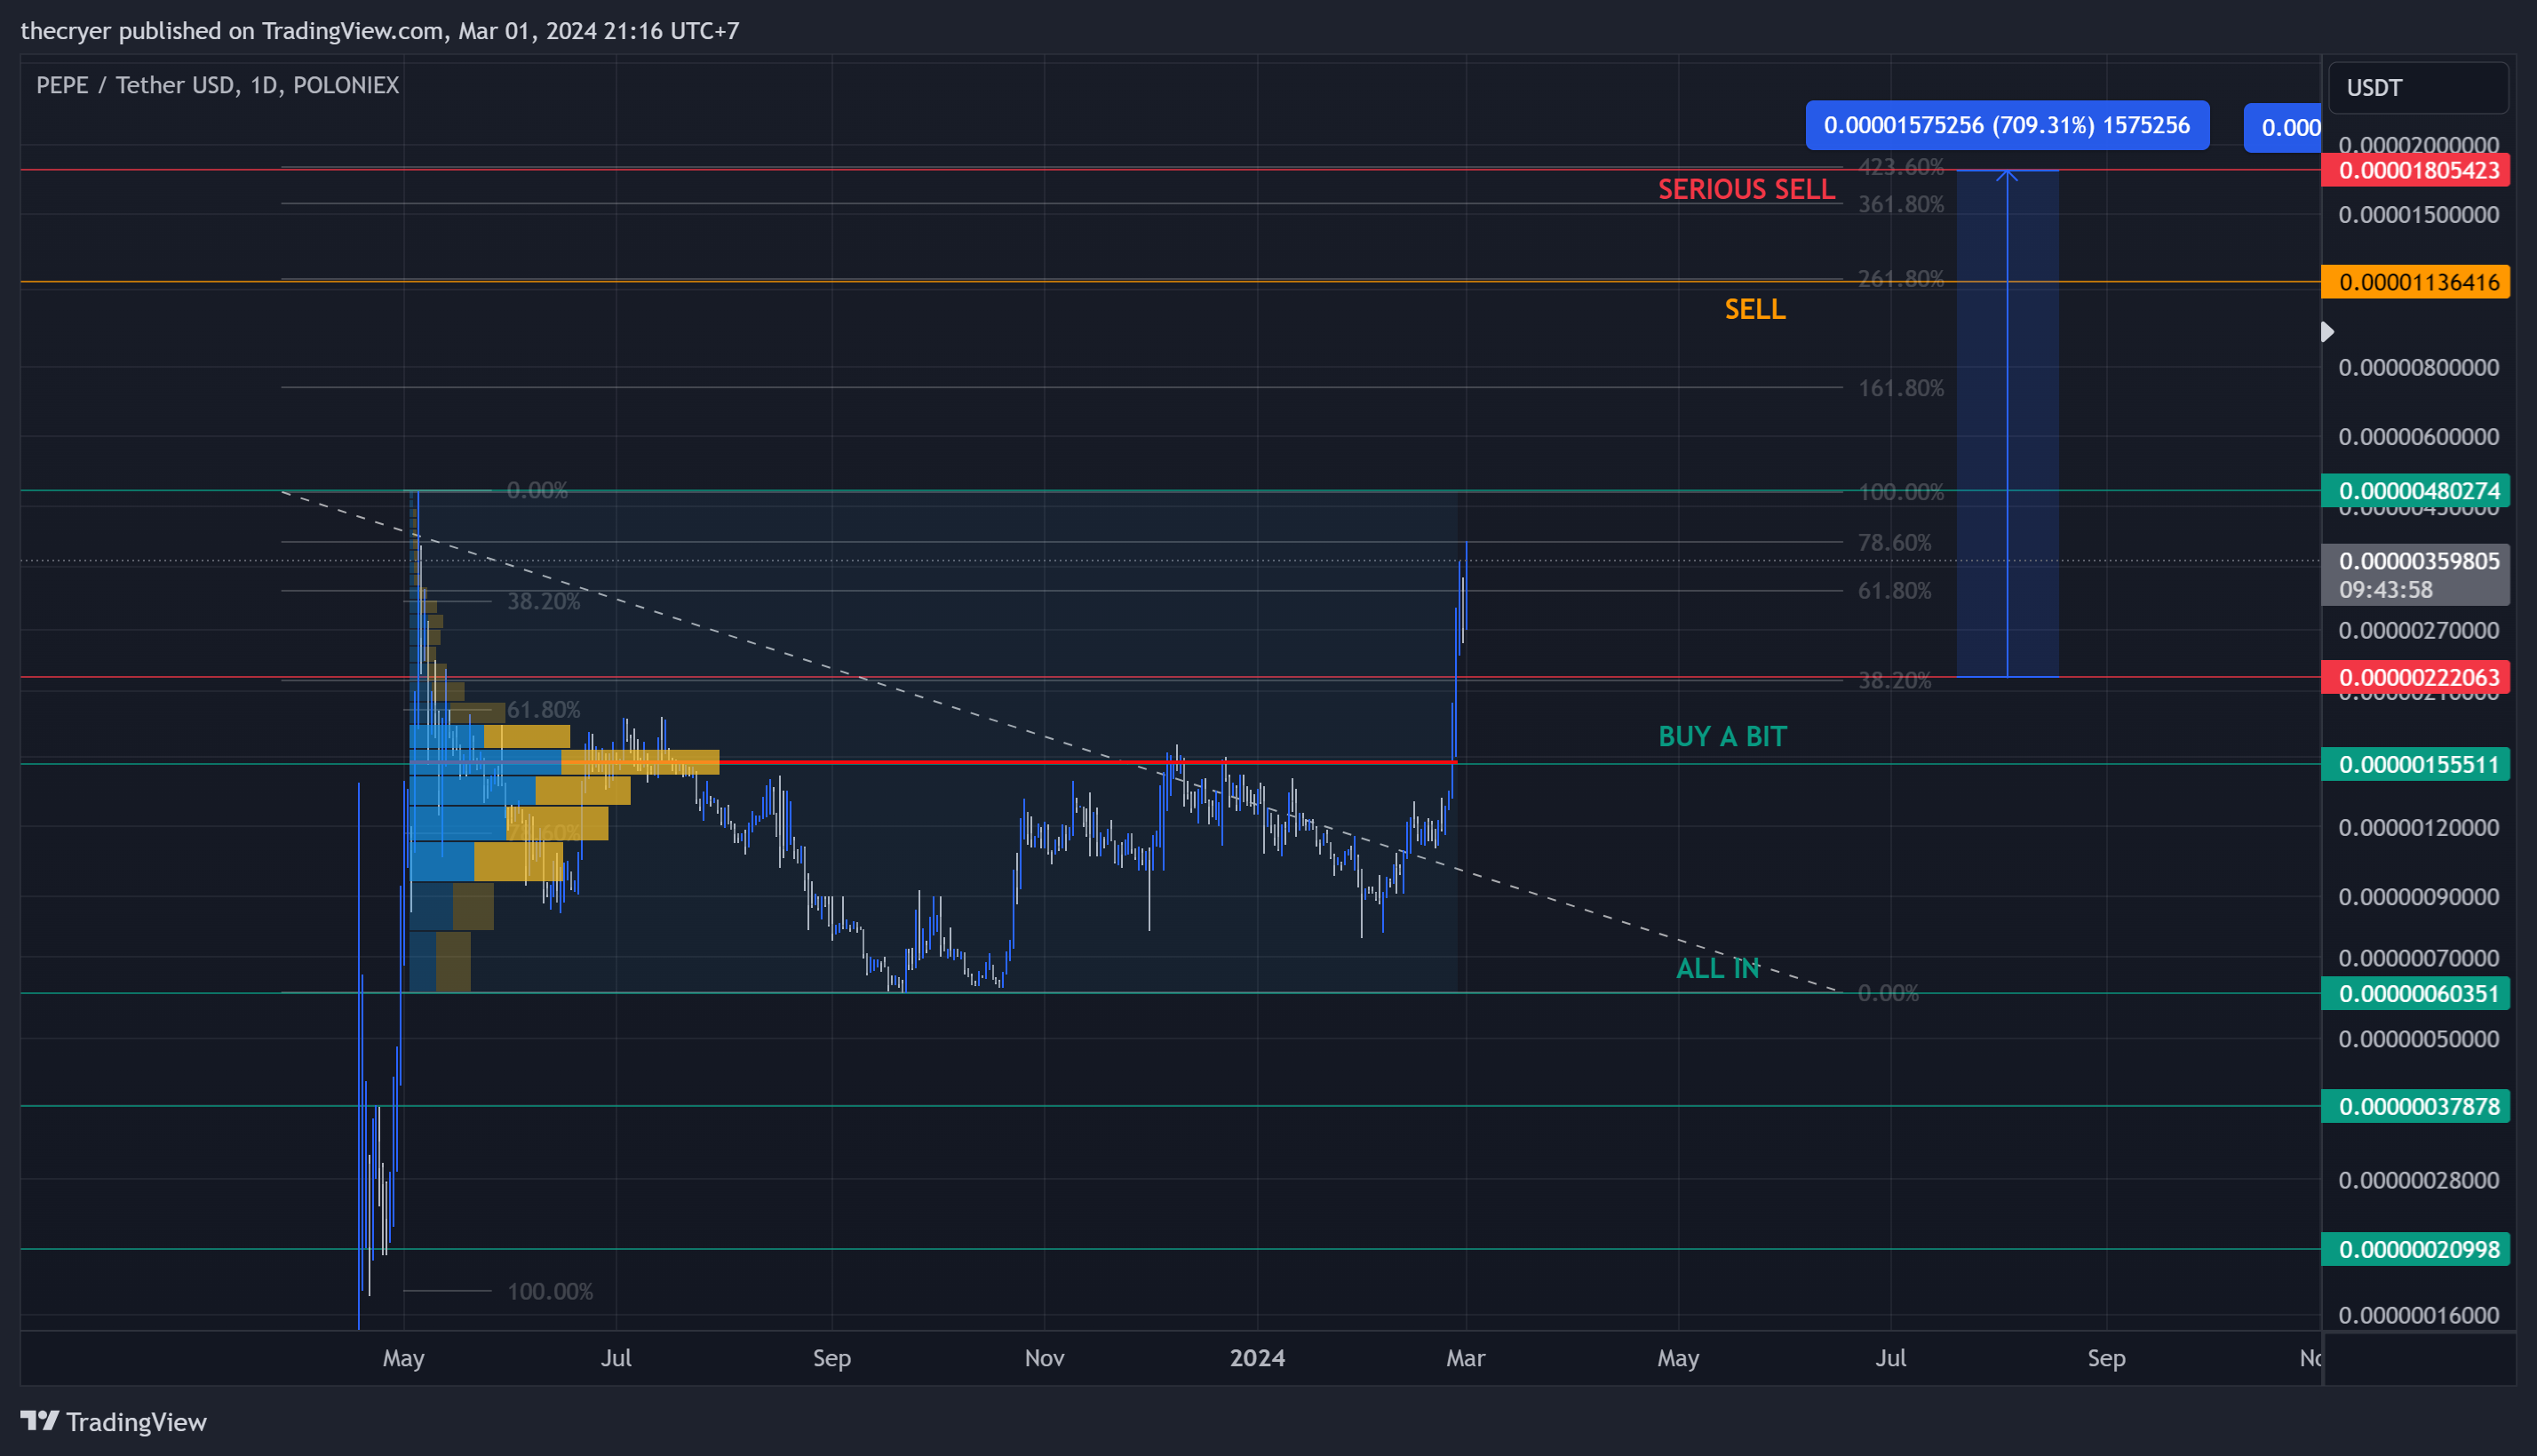Click the orange 0.00001136416 price label
Image resolution: width=2537 pixels, height=1456 pixels.
pyautogui.click(x=2415, y=282)
